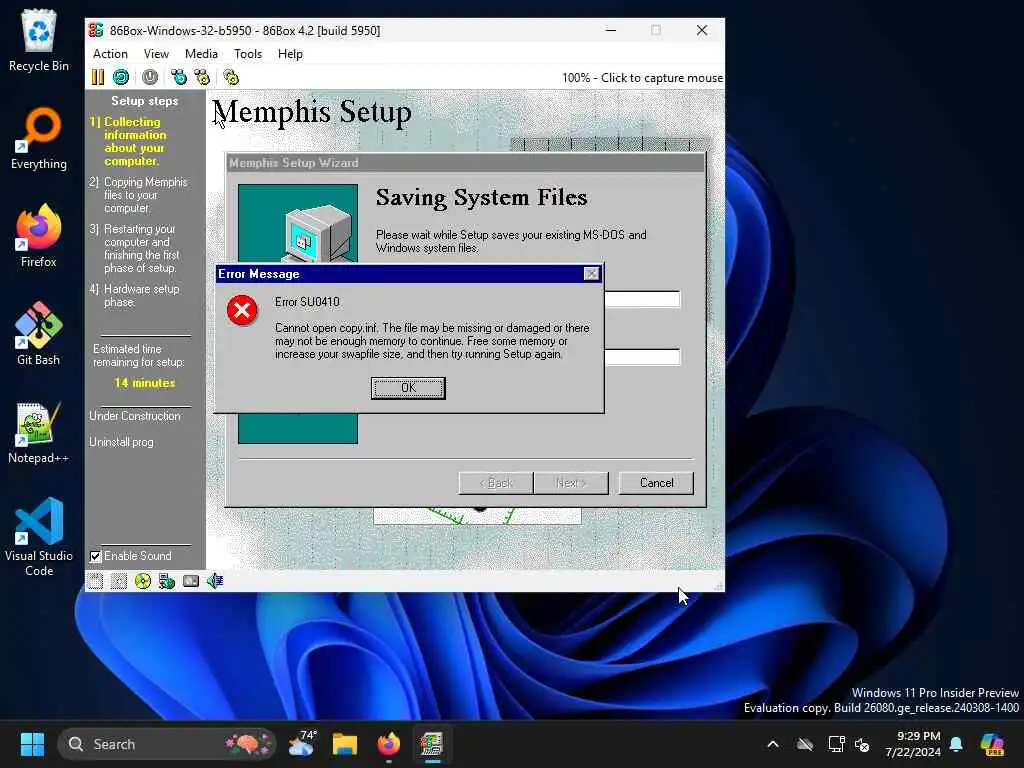Viewport: 1024px width, 768px height.
Task: Open 86Box settings gear icon
Action: [x=231, y=77]
